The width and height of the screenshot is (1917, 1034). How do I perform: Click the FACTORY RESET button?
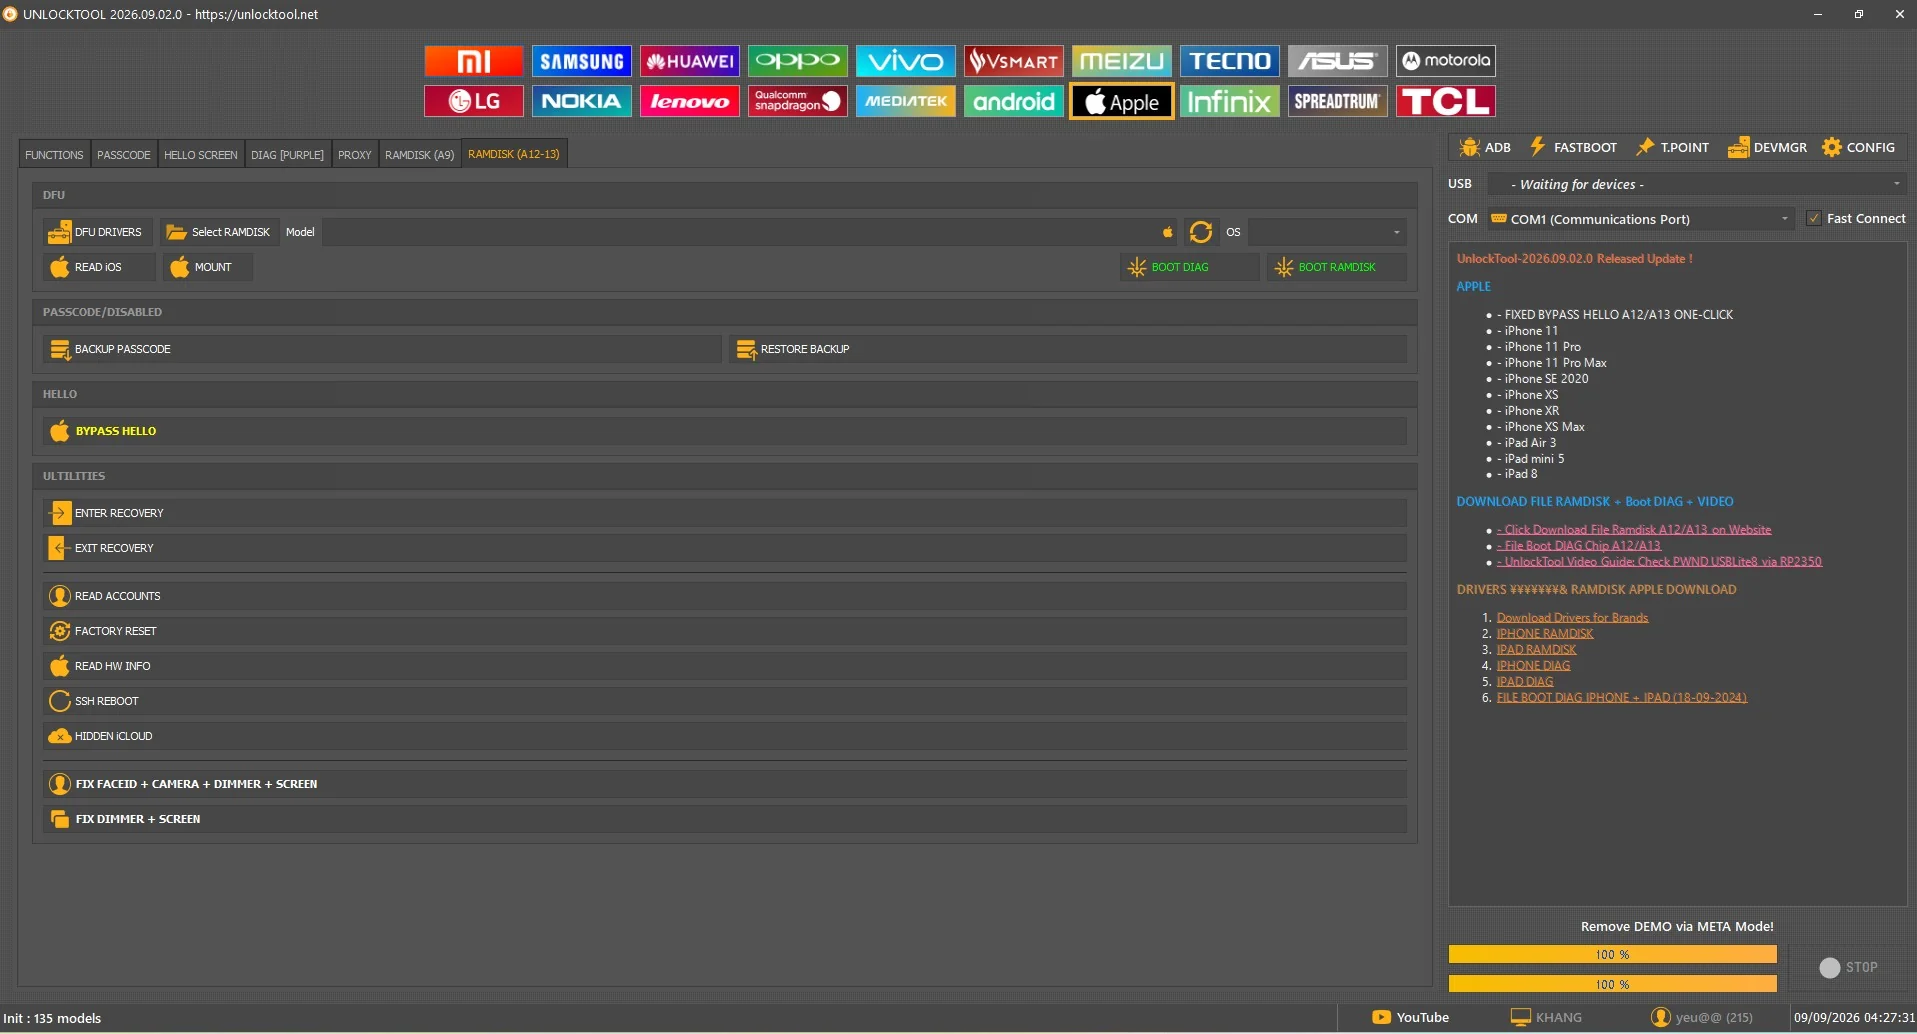tap(724, 631)
